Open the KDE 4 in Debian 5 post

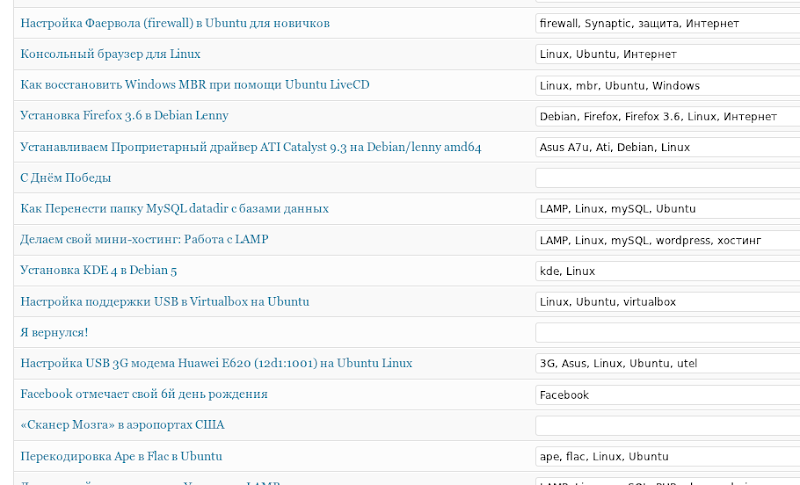pyautogui.click(x=98, y=270)
